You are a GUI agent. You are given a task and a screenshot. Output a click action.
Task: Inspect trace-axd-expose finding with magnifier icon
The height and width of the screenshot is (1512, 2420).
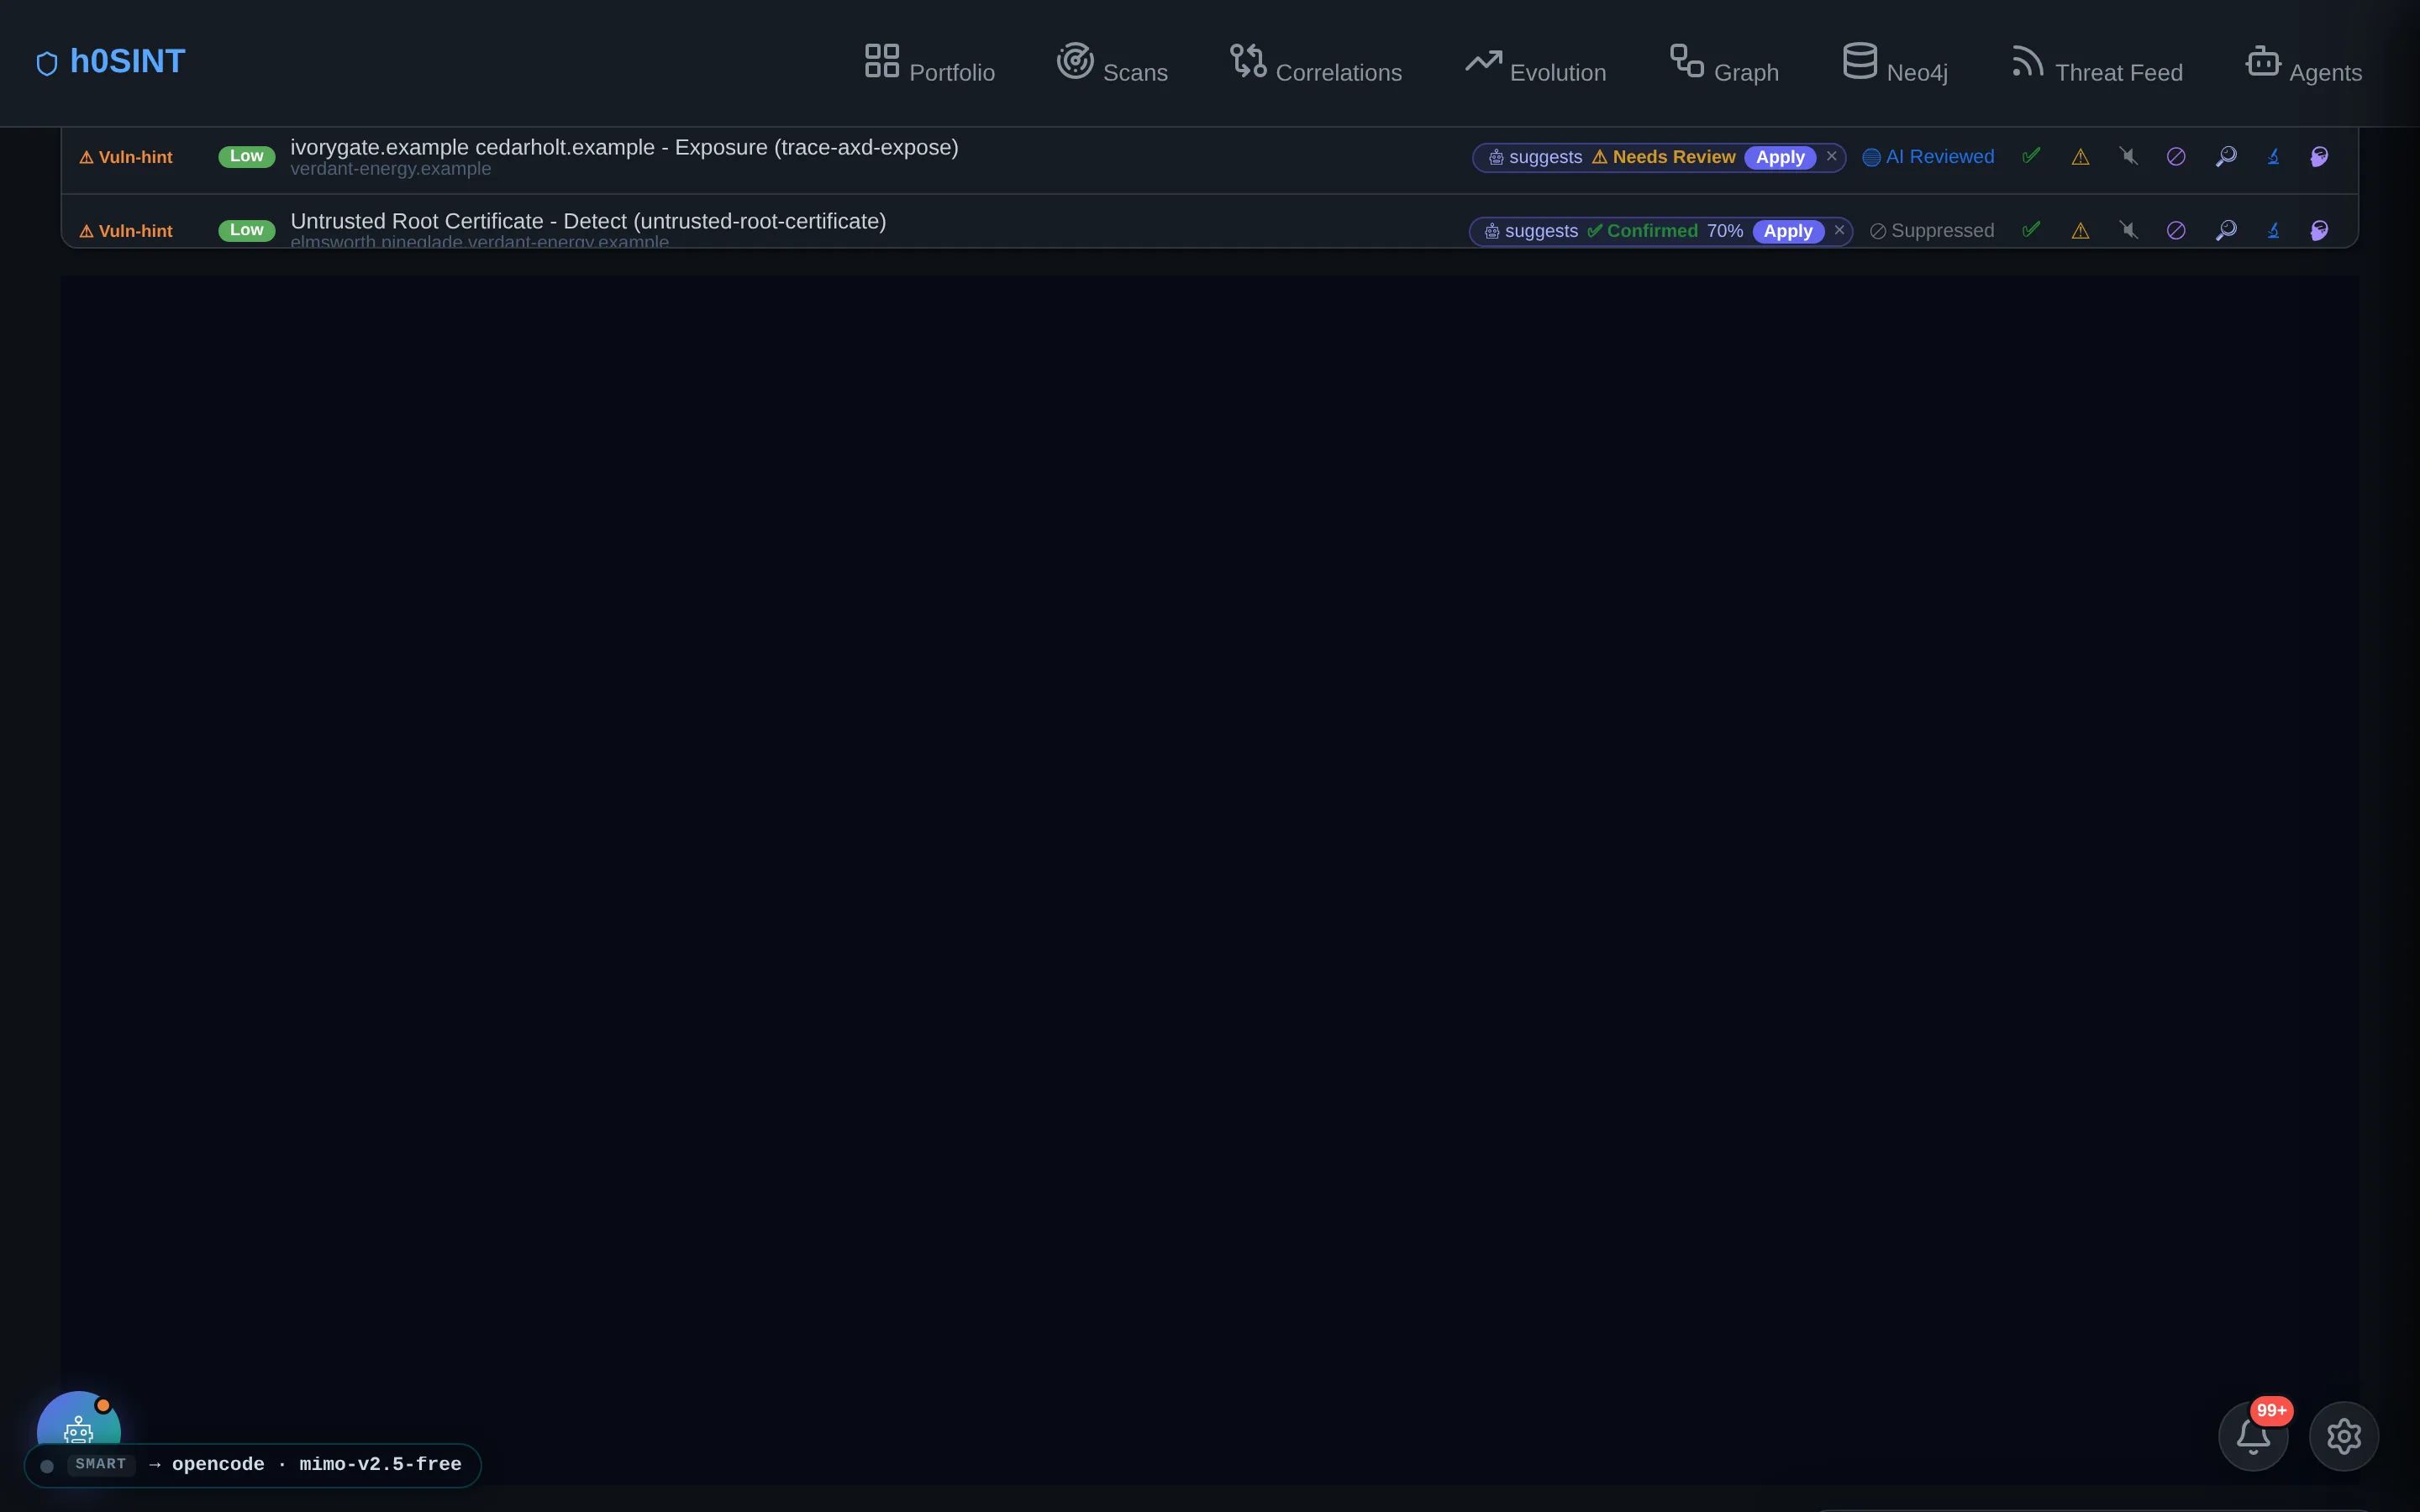(2225, 157)
